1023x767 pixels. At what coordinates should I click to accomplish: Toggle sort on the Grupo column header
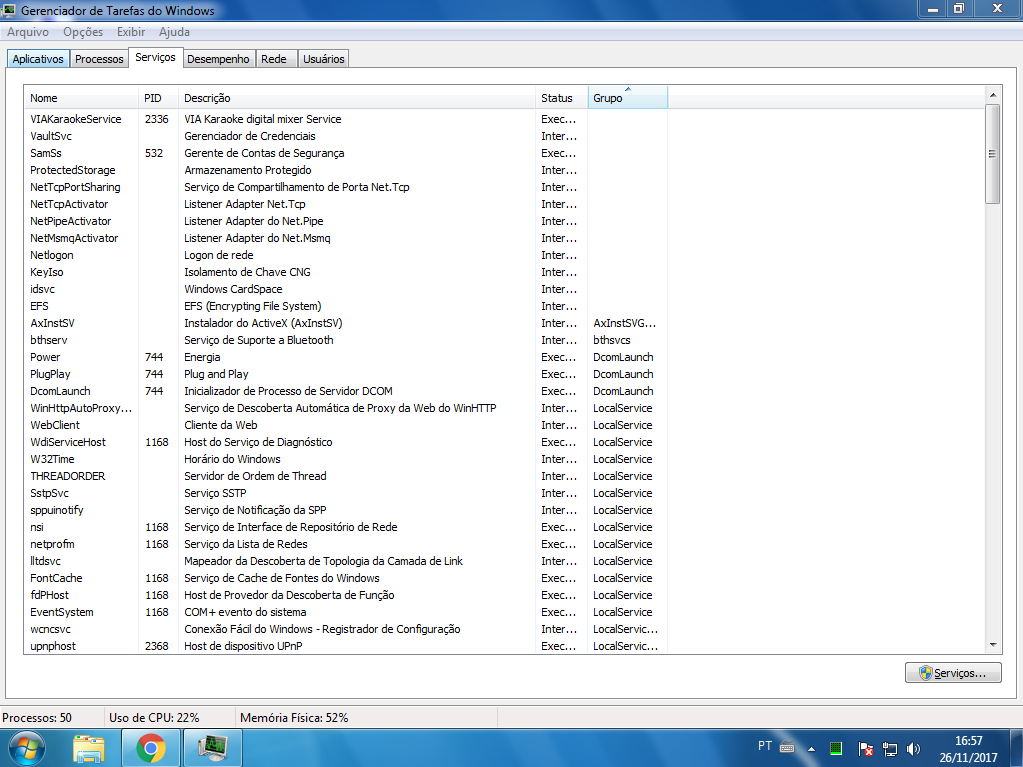(628, 98)
